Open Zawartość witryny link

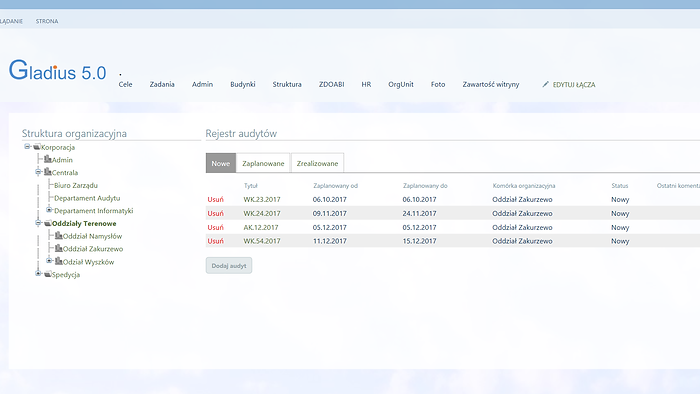(x=491, y=84)
